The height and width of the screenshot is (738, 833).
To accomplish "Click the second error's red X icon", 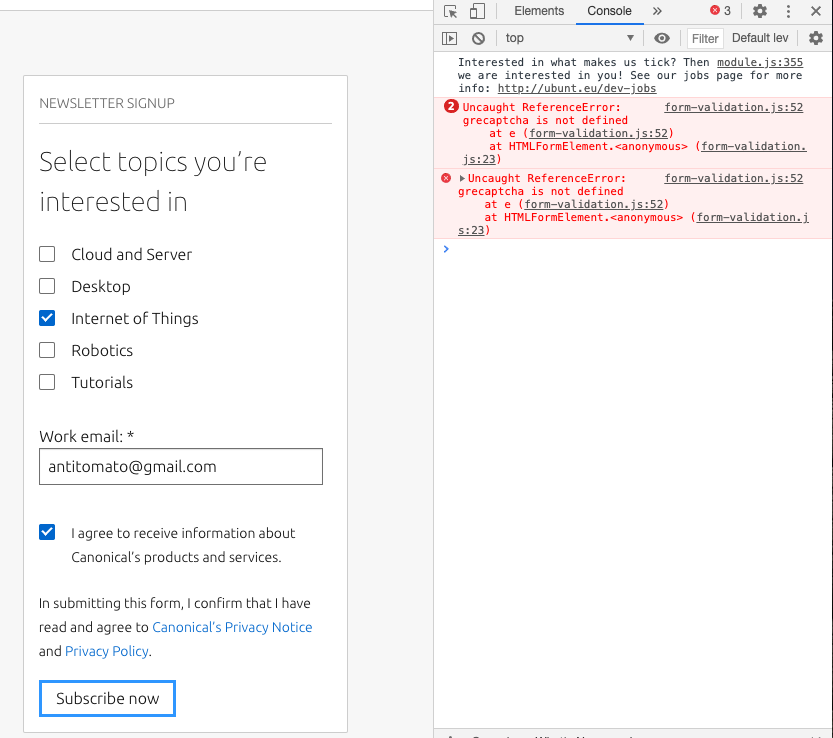I will click(x=446, y=178).
